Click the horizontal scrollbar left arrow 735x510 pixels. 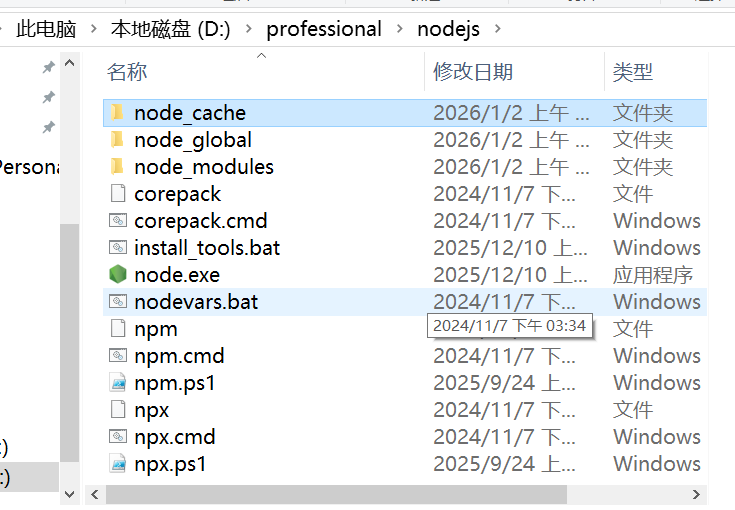tap(95, 495)
